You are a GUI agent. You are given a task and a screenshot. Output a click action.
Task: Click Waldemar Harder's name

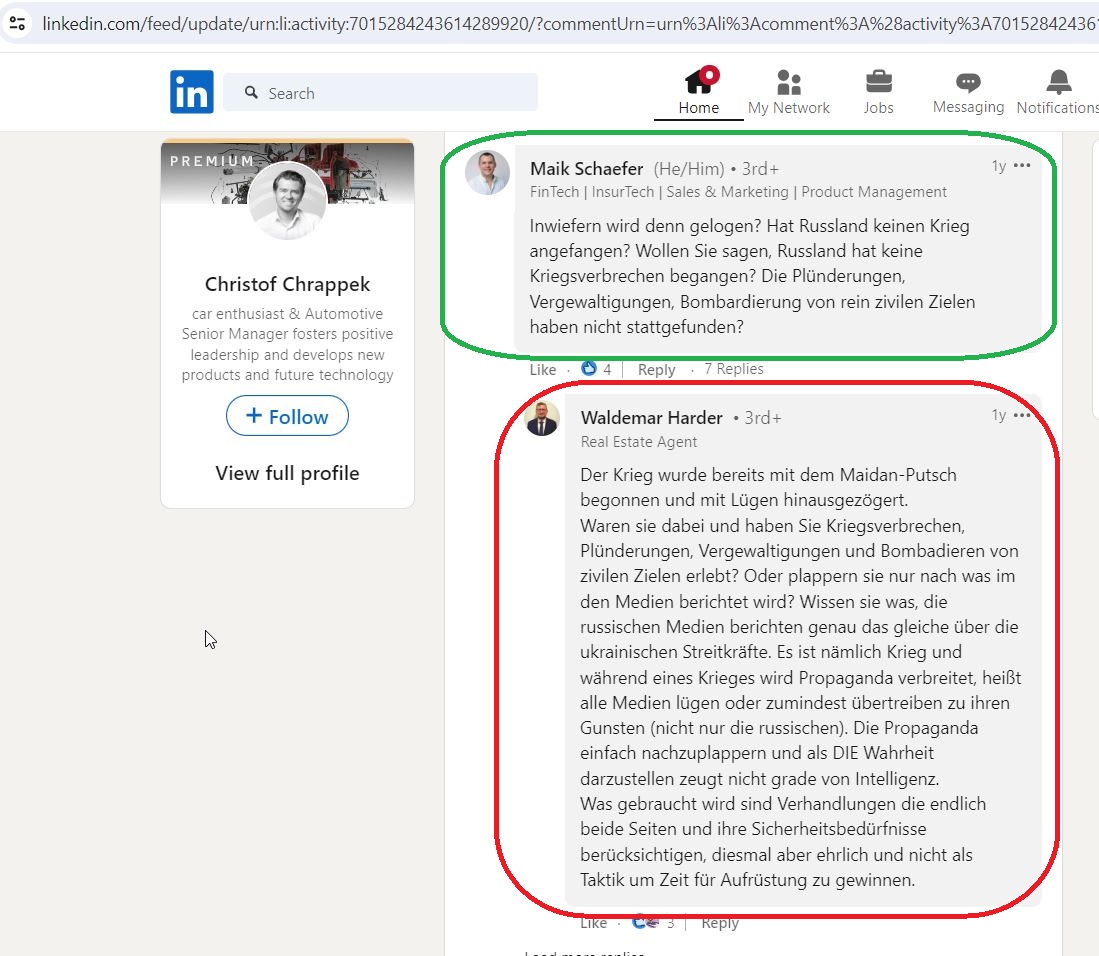pos(651,418)
